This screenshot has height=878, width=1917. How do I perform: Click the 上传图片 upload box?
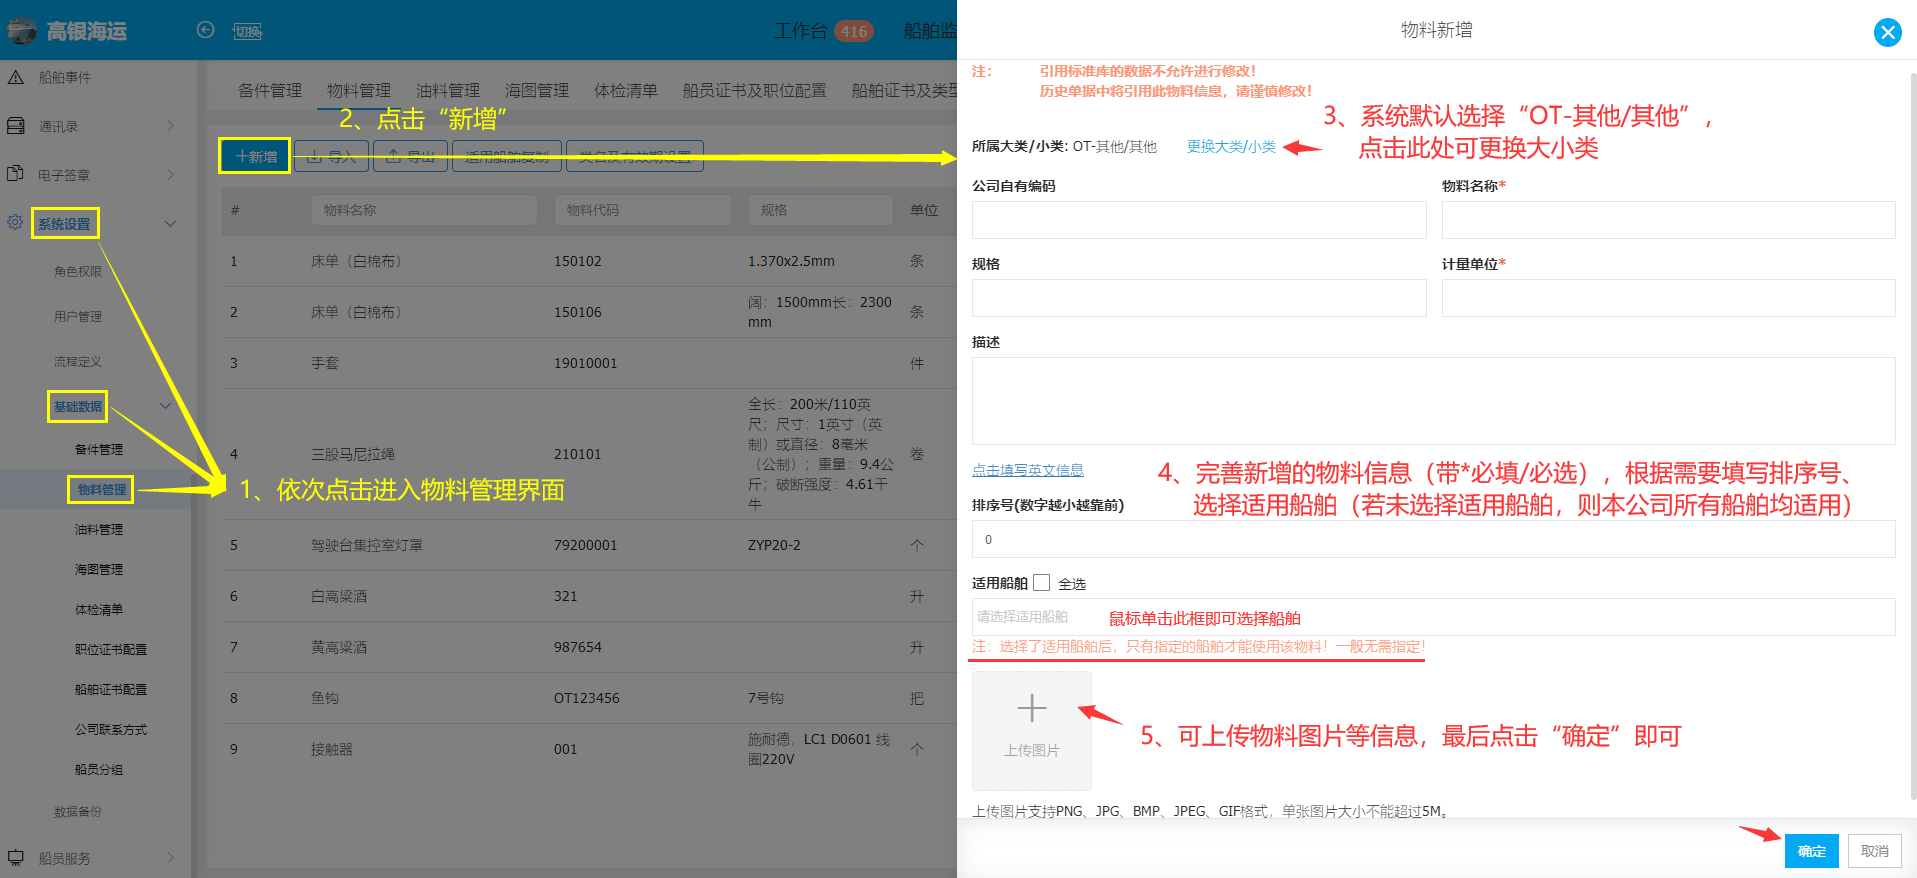[1031, 730]
